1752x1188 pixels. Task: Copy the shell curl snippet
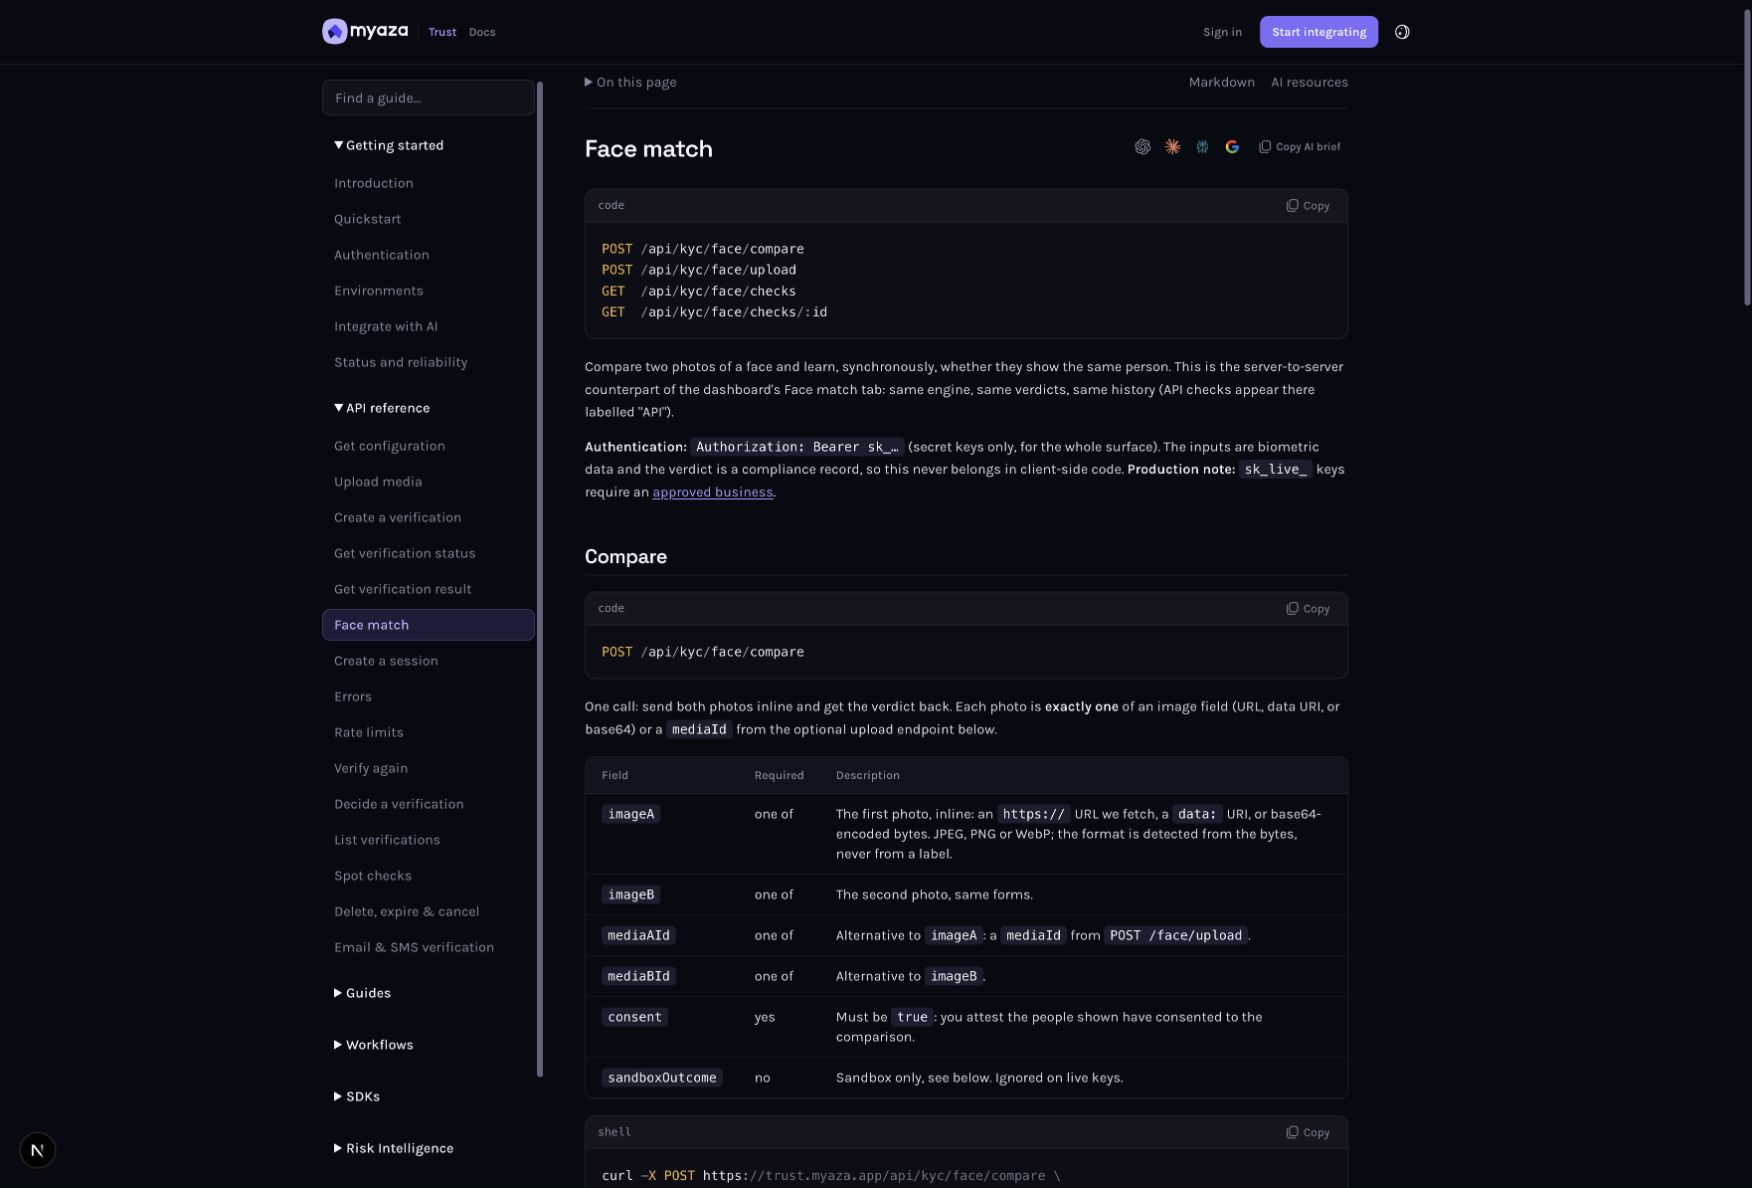1307,1133
